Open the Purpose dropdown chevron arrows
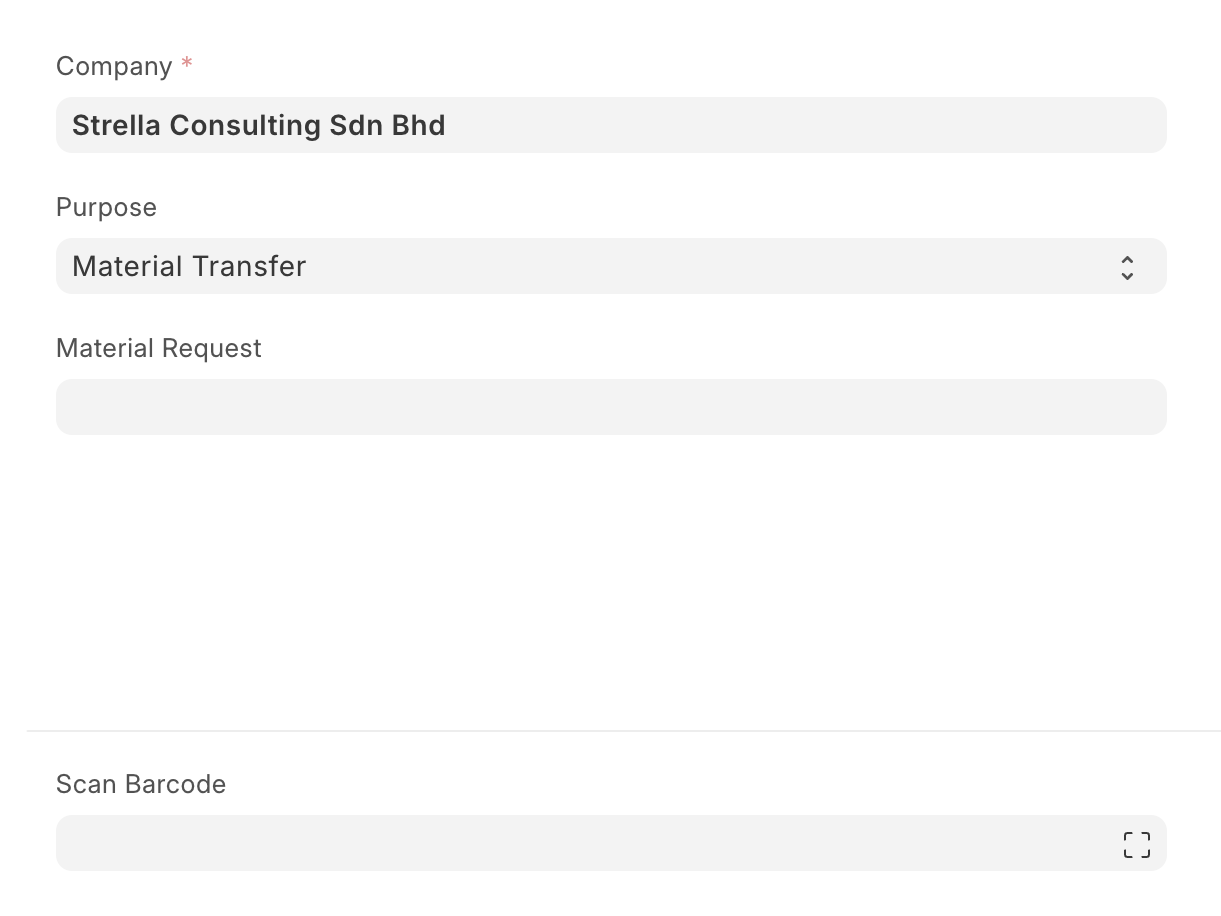 pos(1127,267)
